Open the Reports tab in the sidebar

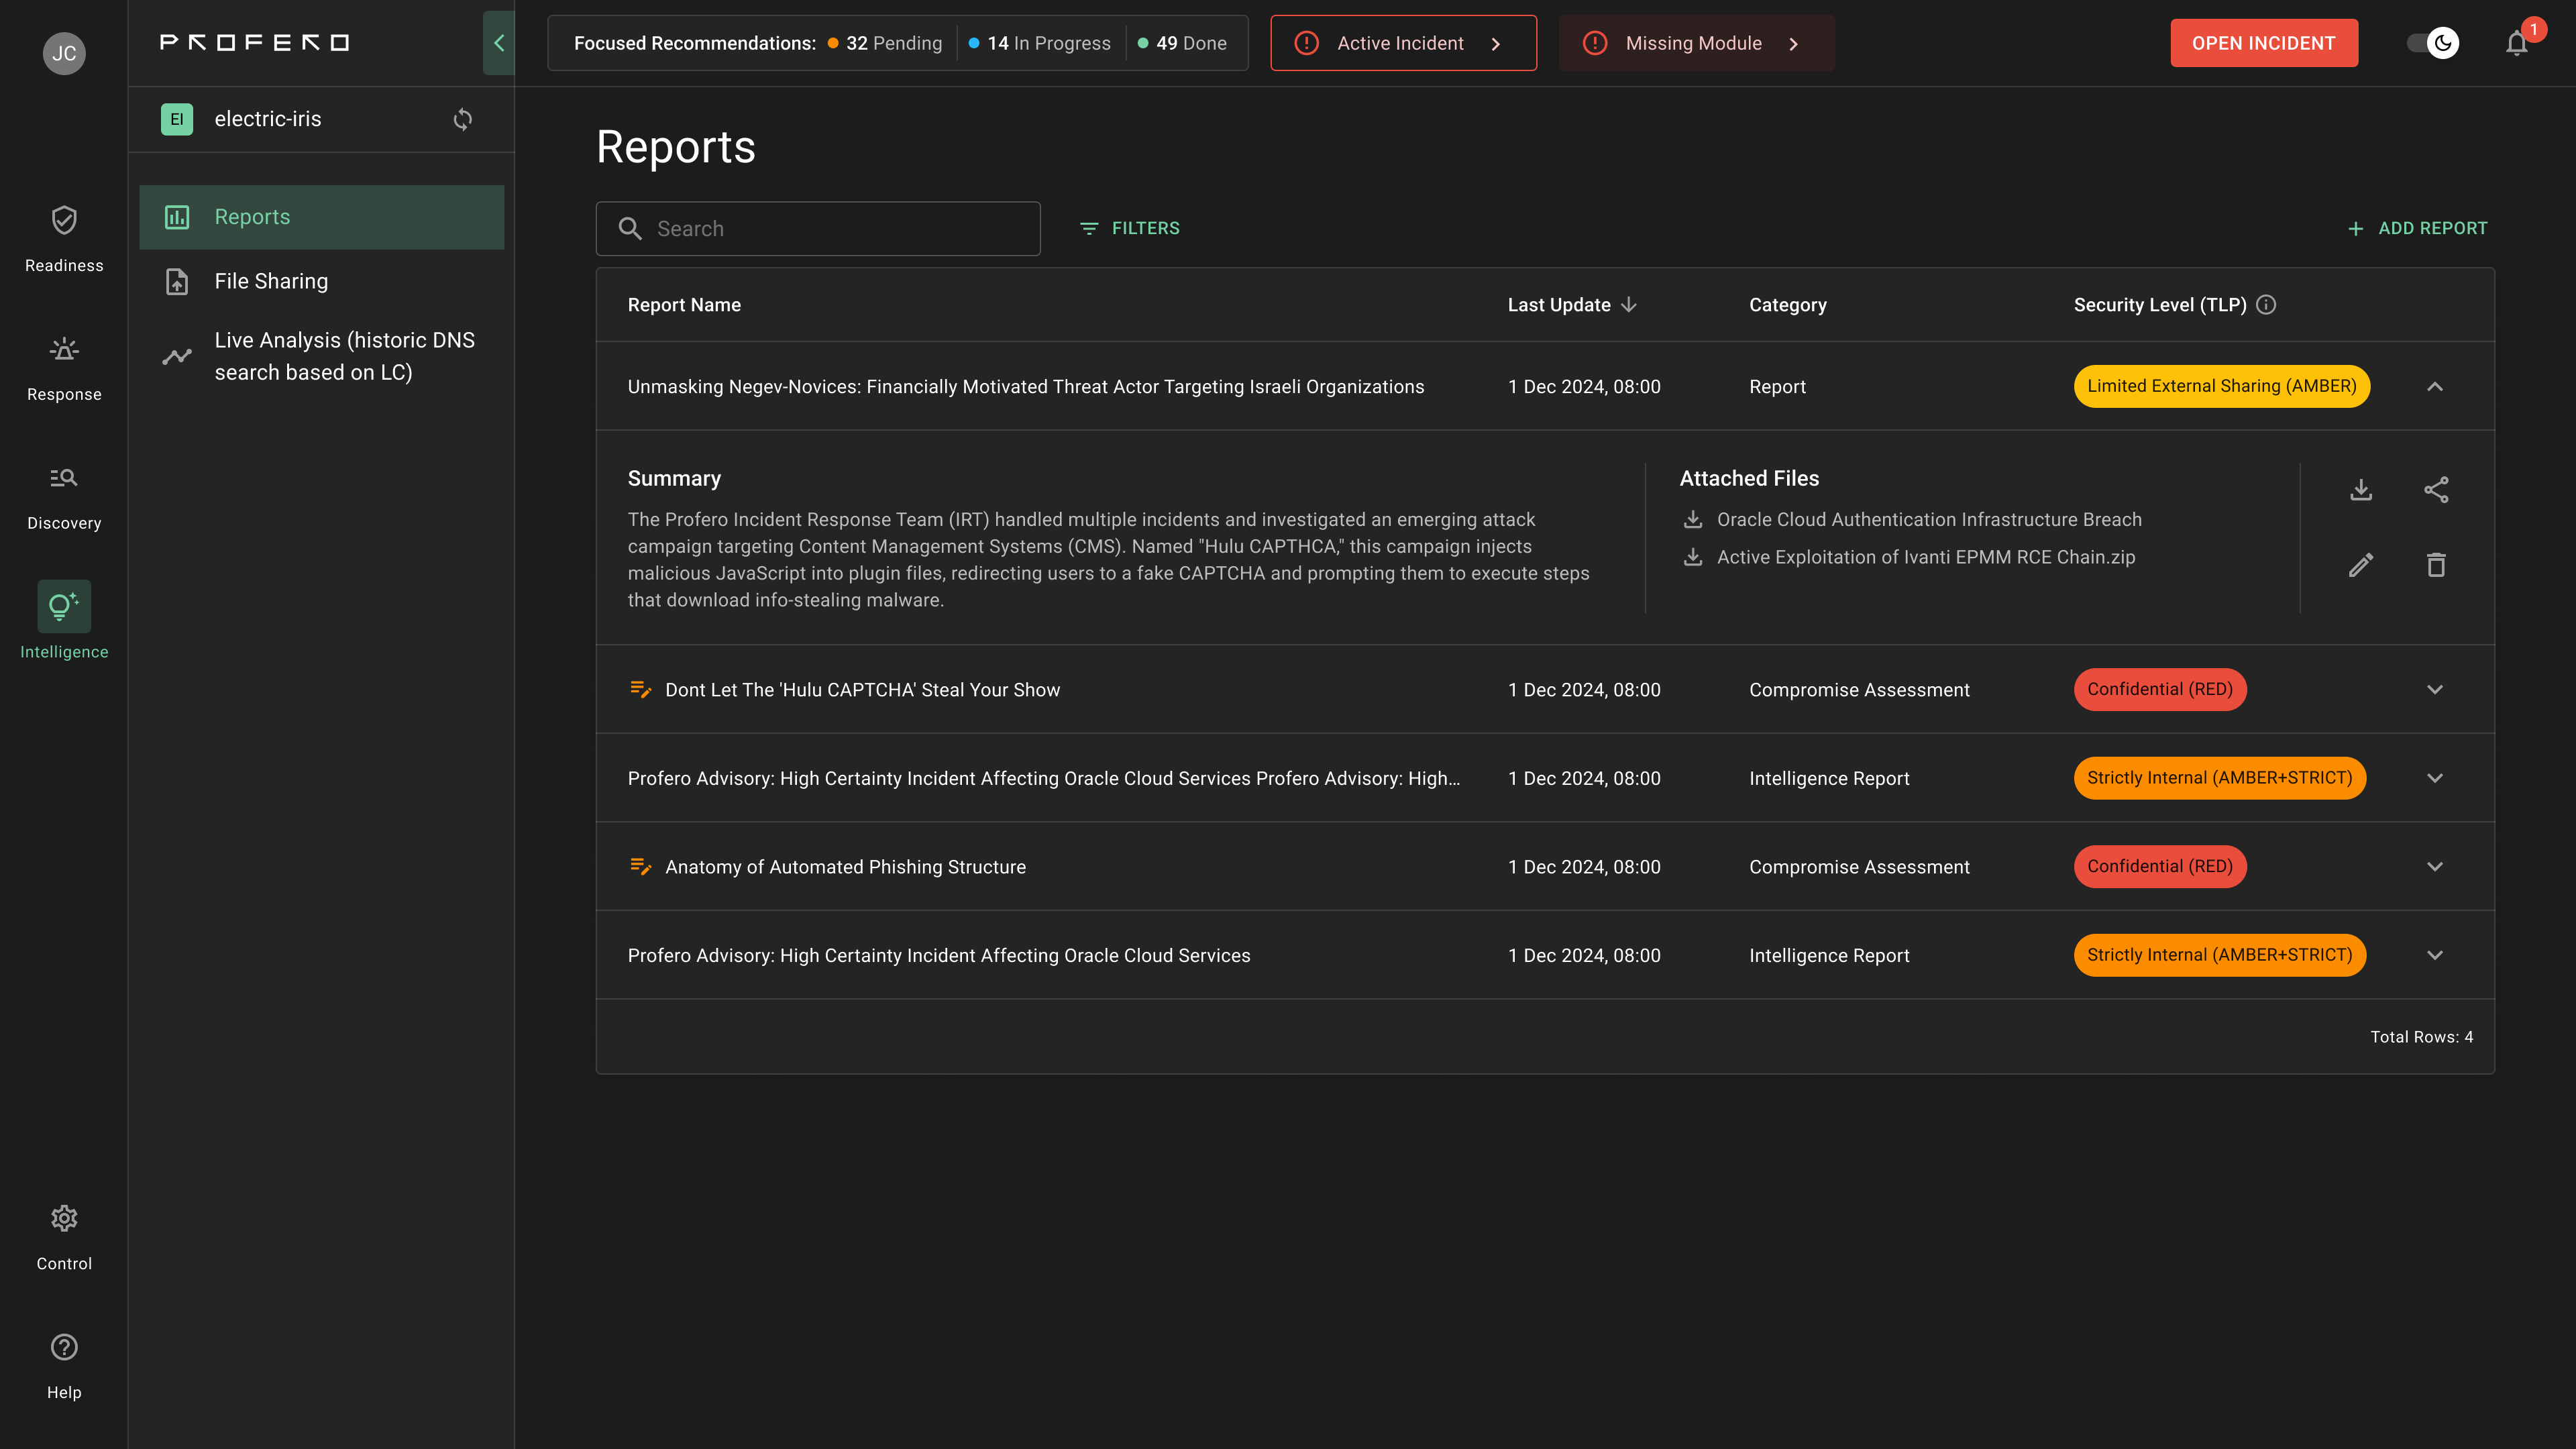252,217
